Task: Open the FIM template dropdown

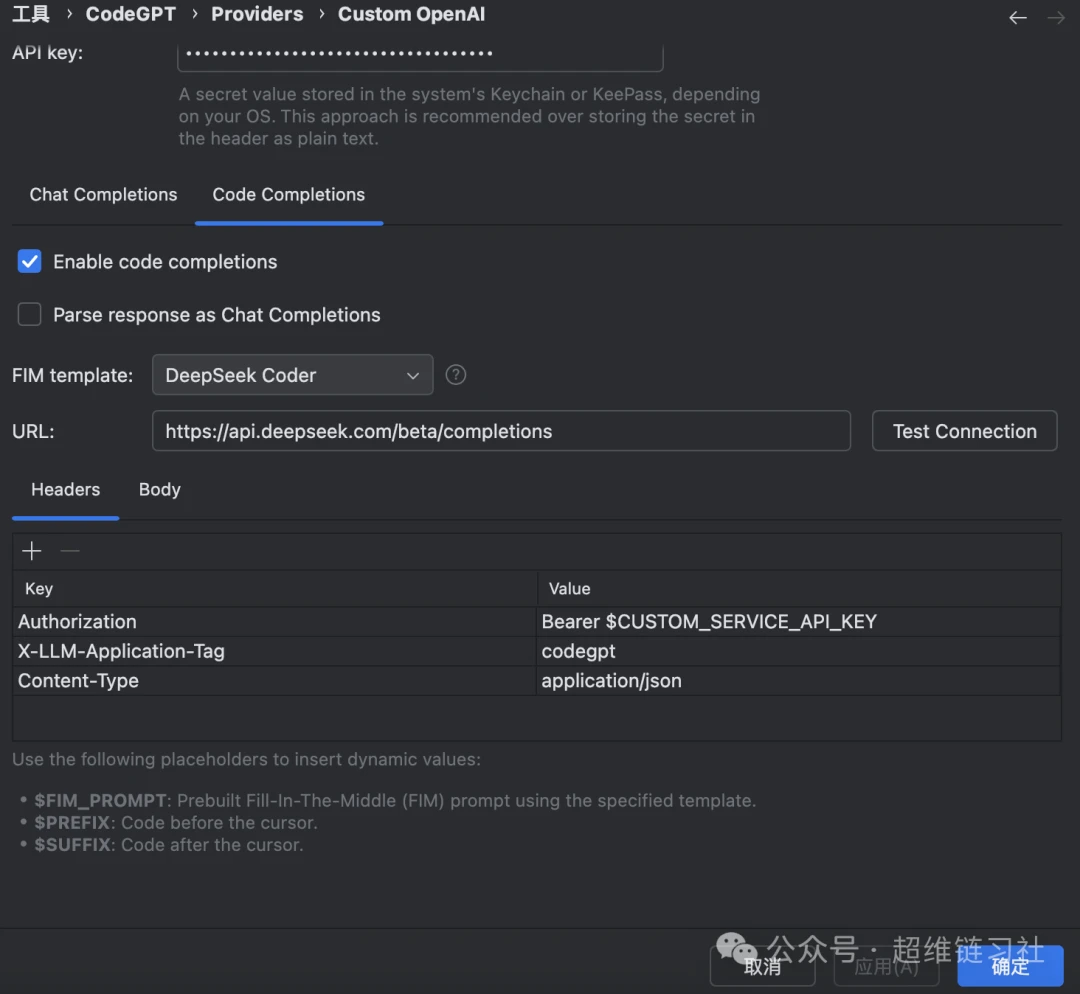Action: tap(293, 375)
